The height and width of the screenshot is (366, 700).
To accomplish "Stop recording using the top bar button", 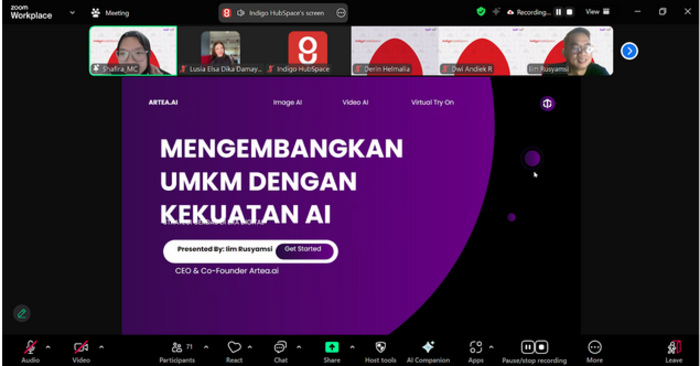I will 570,12.
